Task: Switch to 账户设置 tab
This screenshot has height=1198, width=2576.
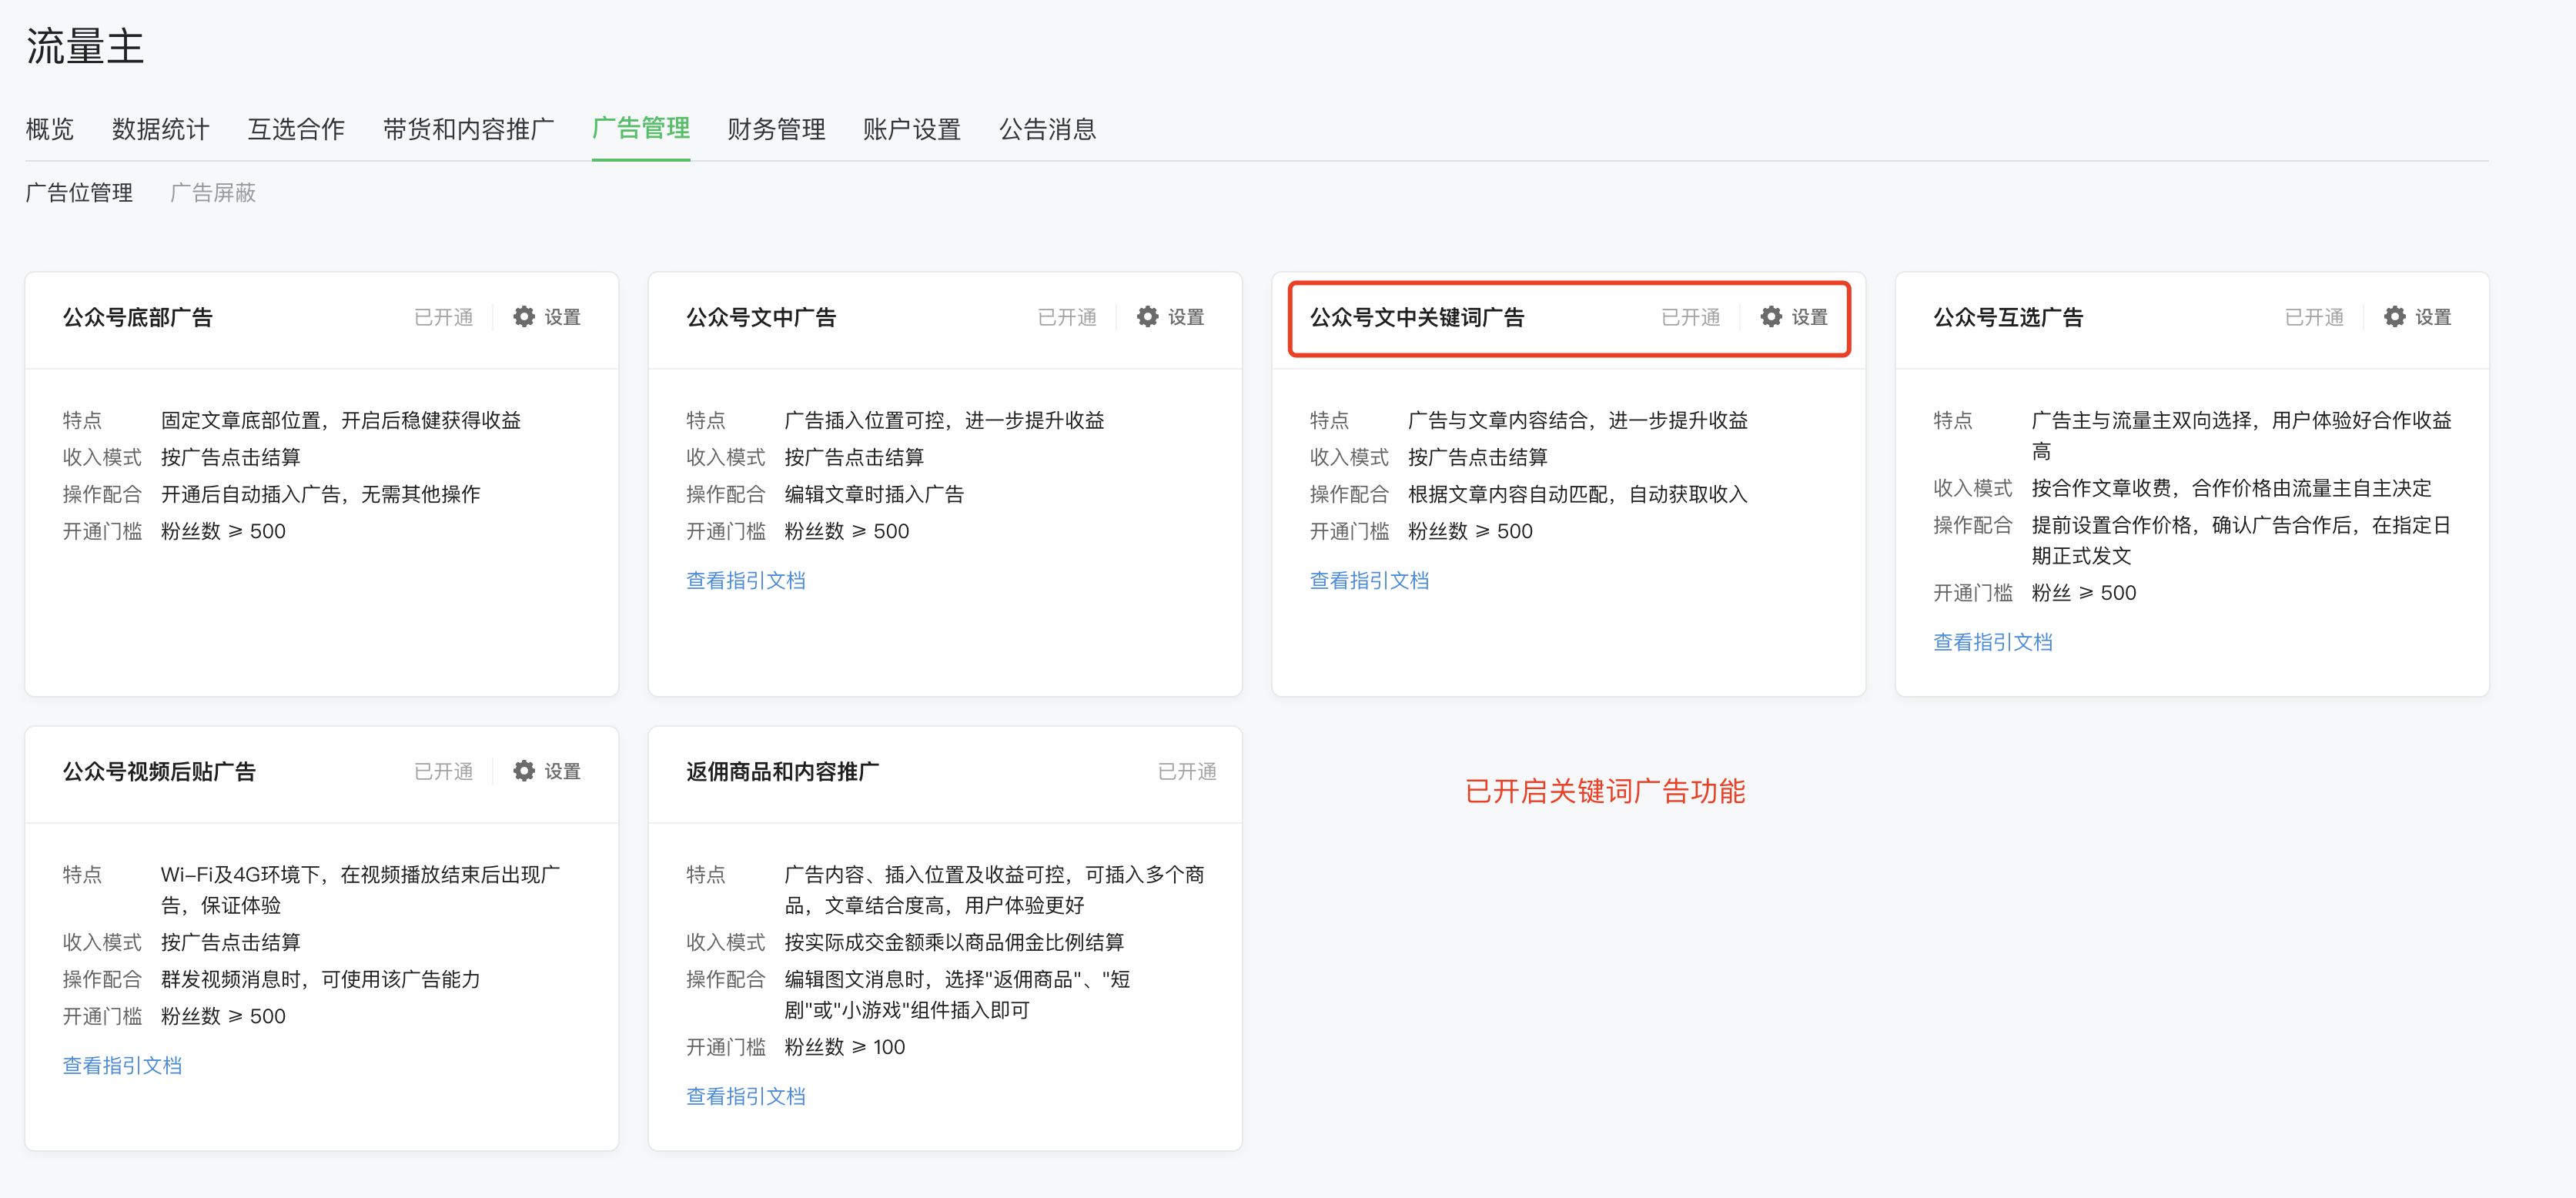Action: point(911,129)
